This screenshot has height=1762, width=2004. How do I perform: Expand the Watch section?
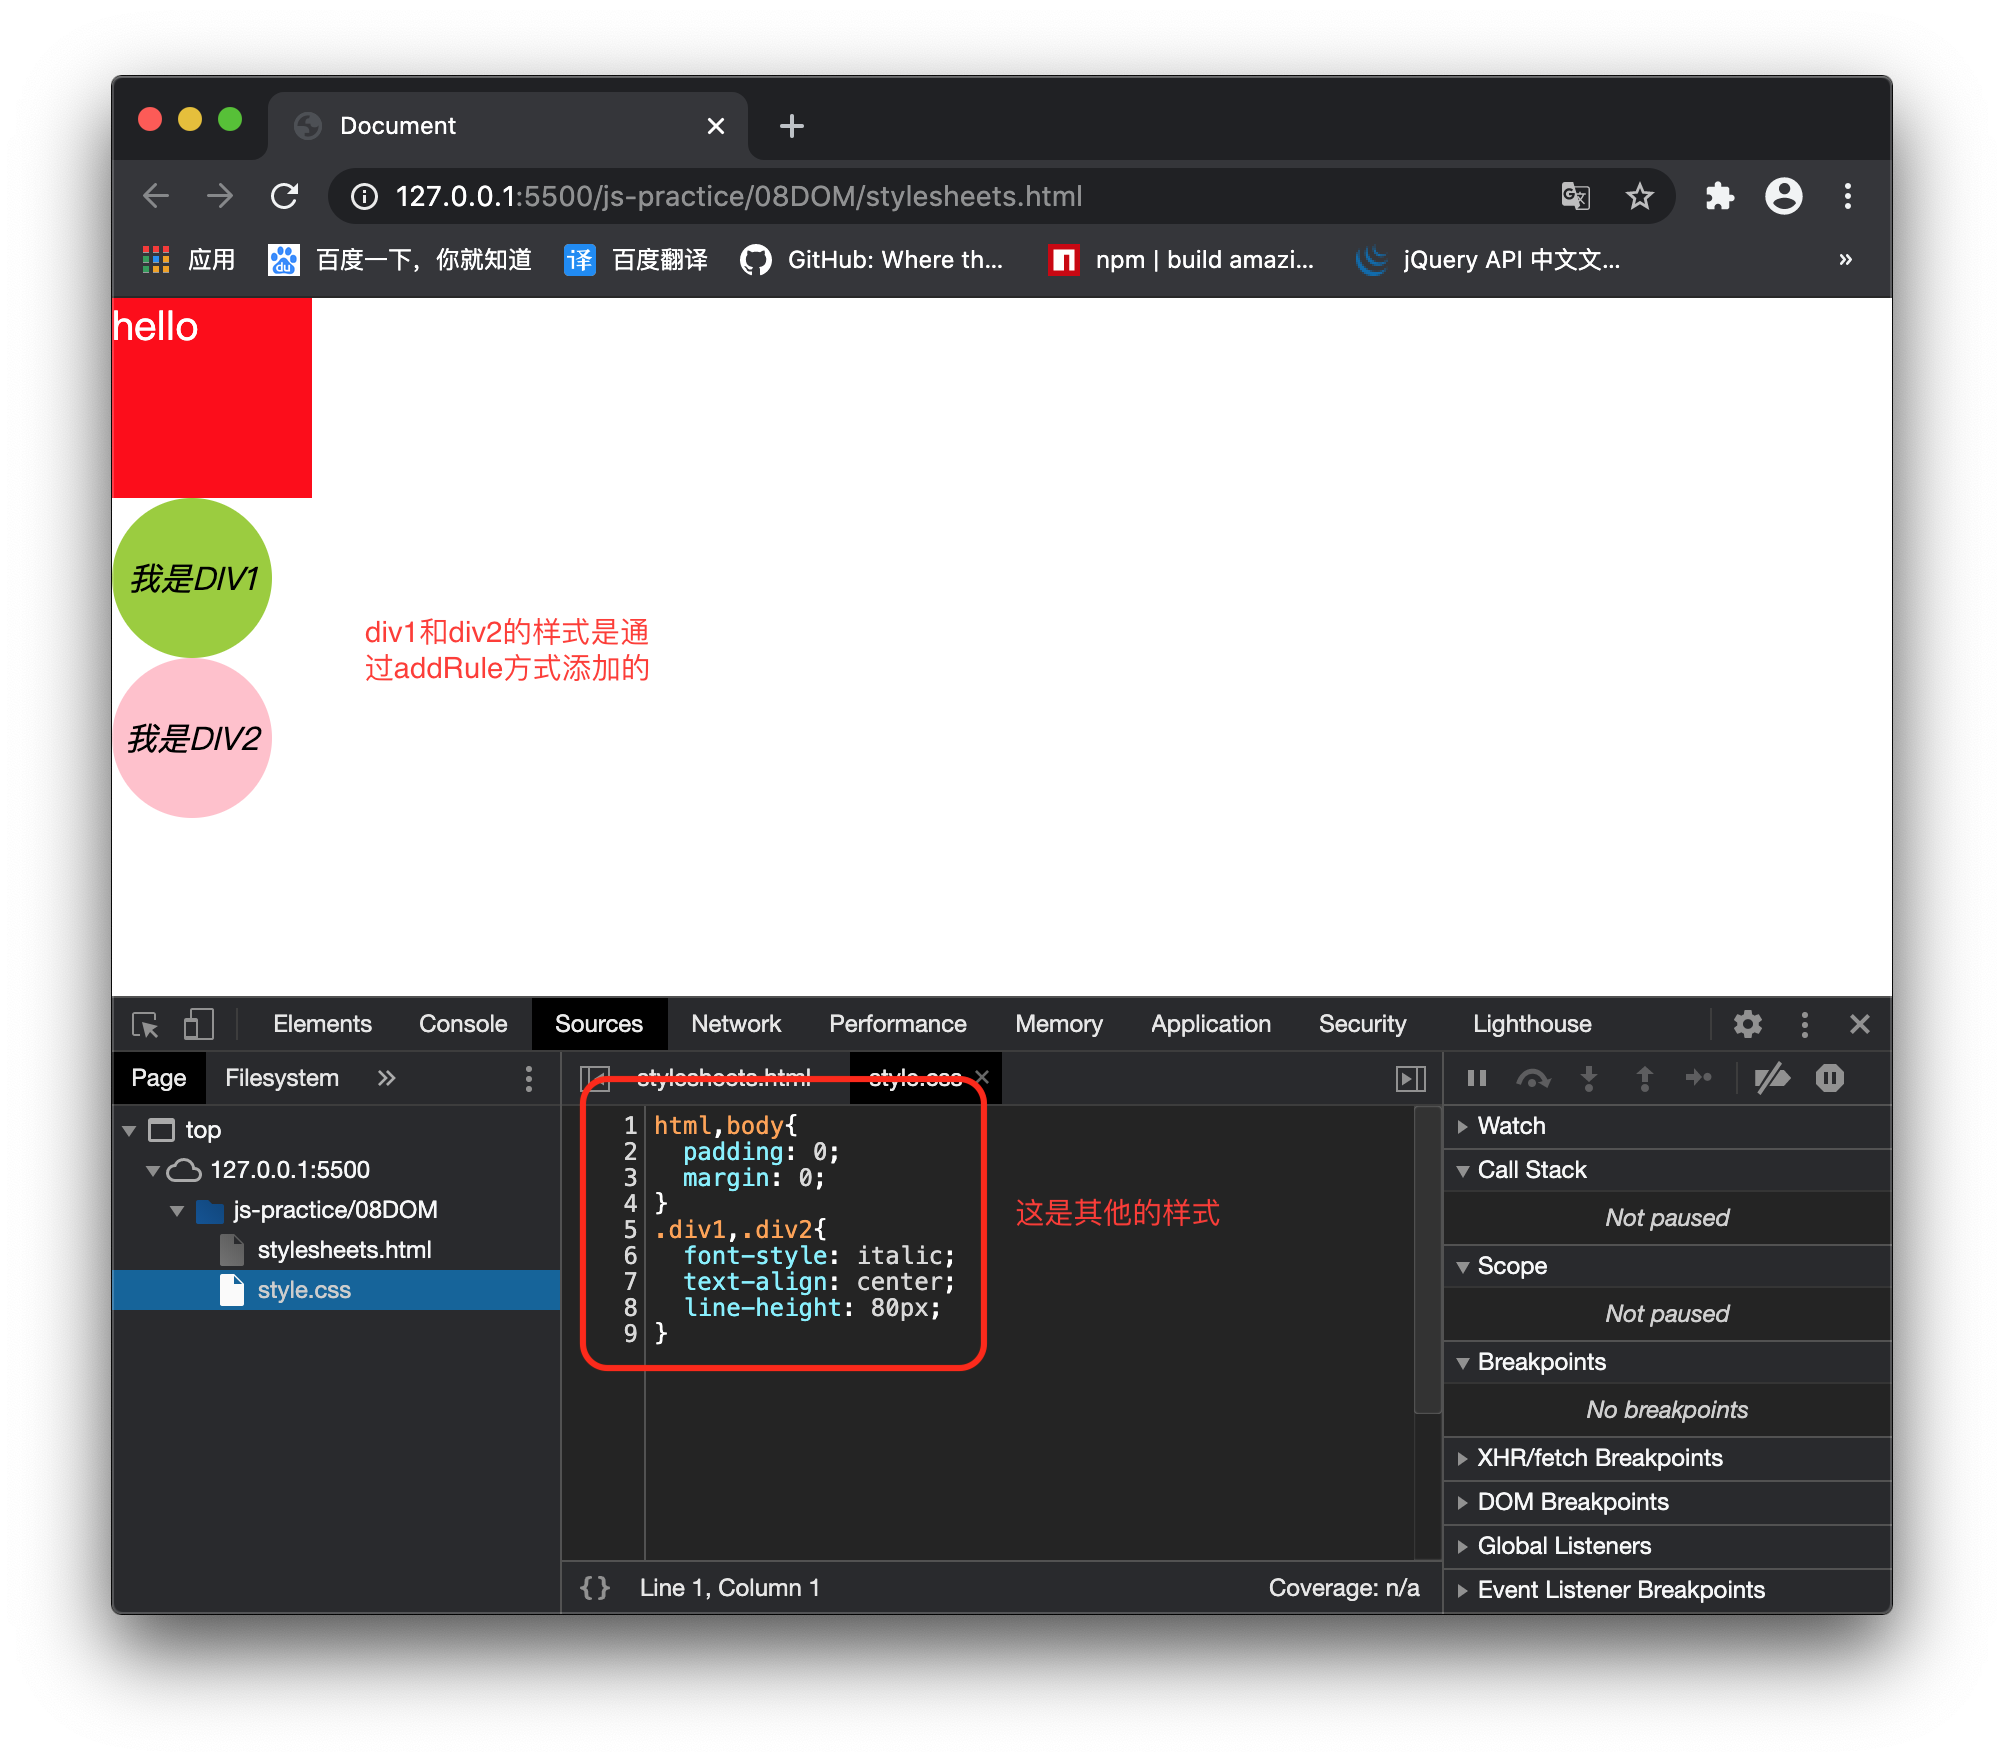(1511, 1126)
